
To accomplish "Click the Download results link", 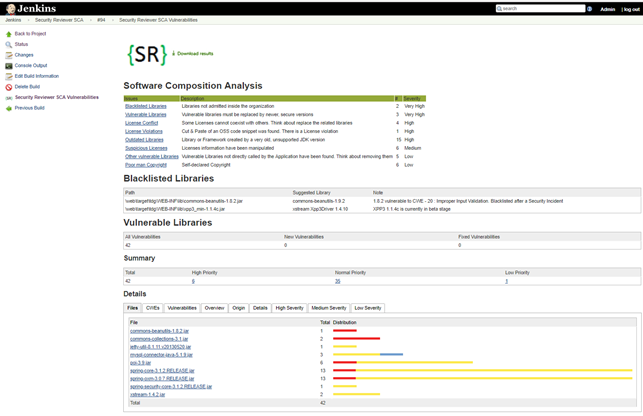I will coord(195,54).
